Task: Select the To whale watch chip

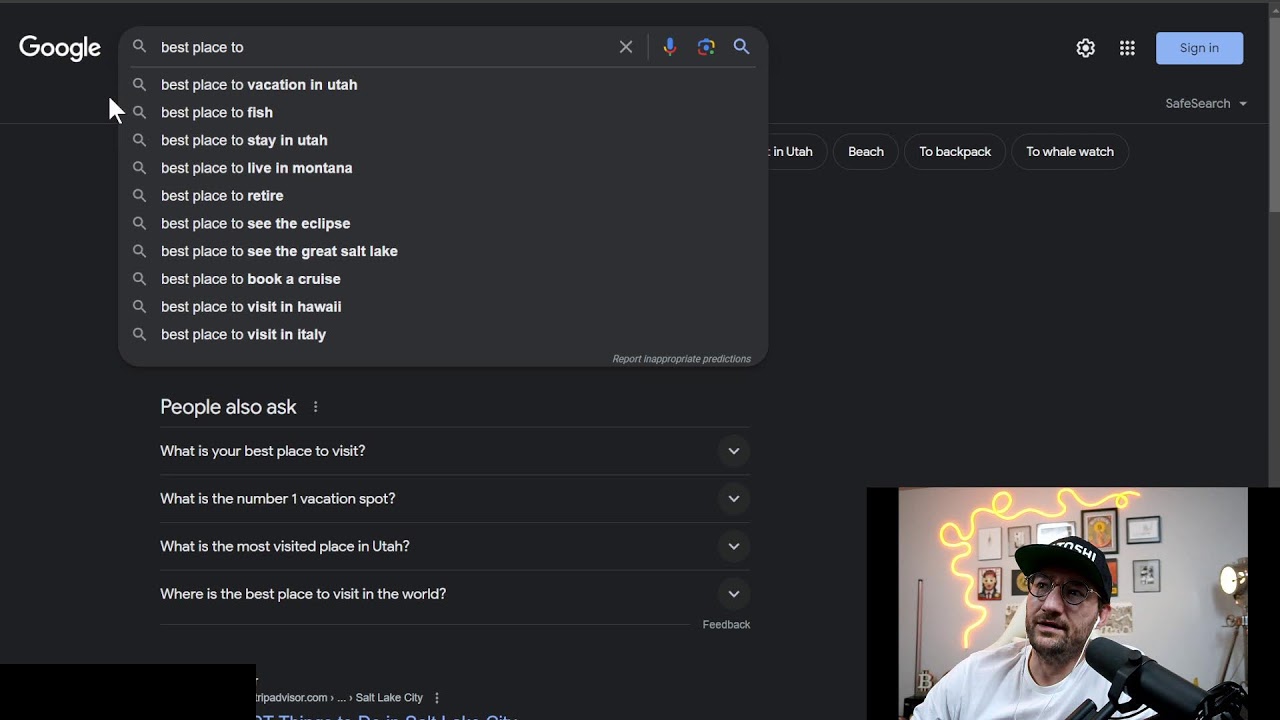Action: coord(1069,152)
